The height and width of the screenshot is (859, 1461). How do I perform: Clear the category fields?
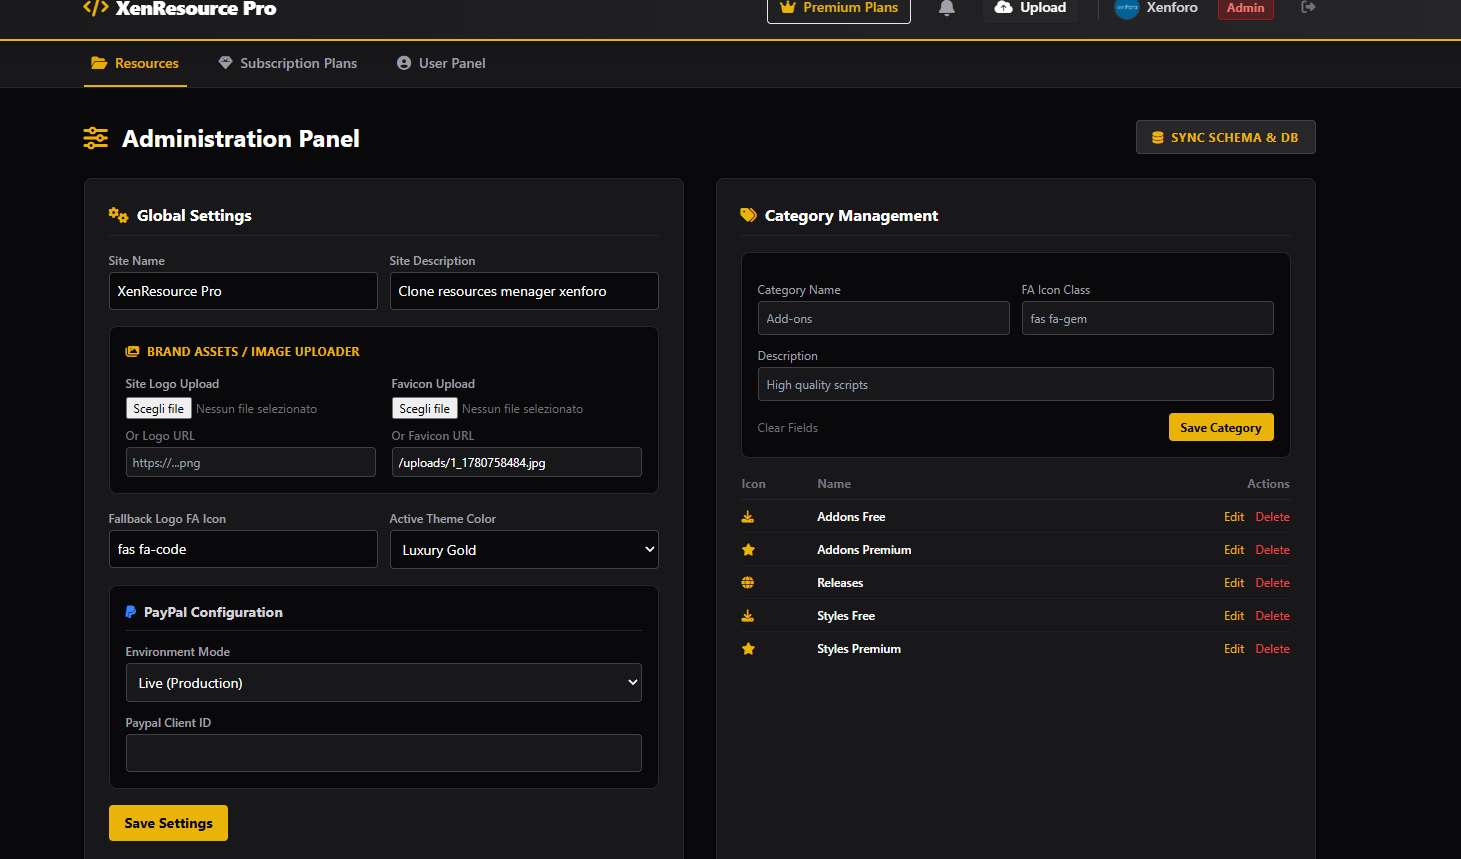[788, 428]
